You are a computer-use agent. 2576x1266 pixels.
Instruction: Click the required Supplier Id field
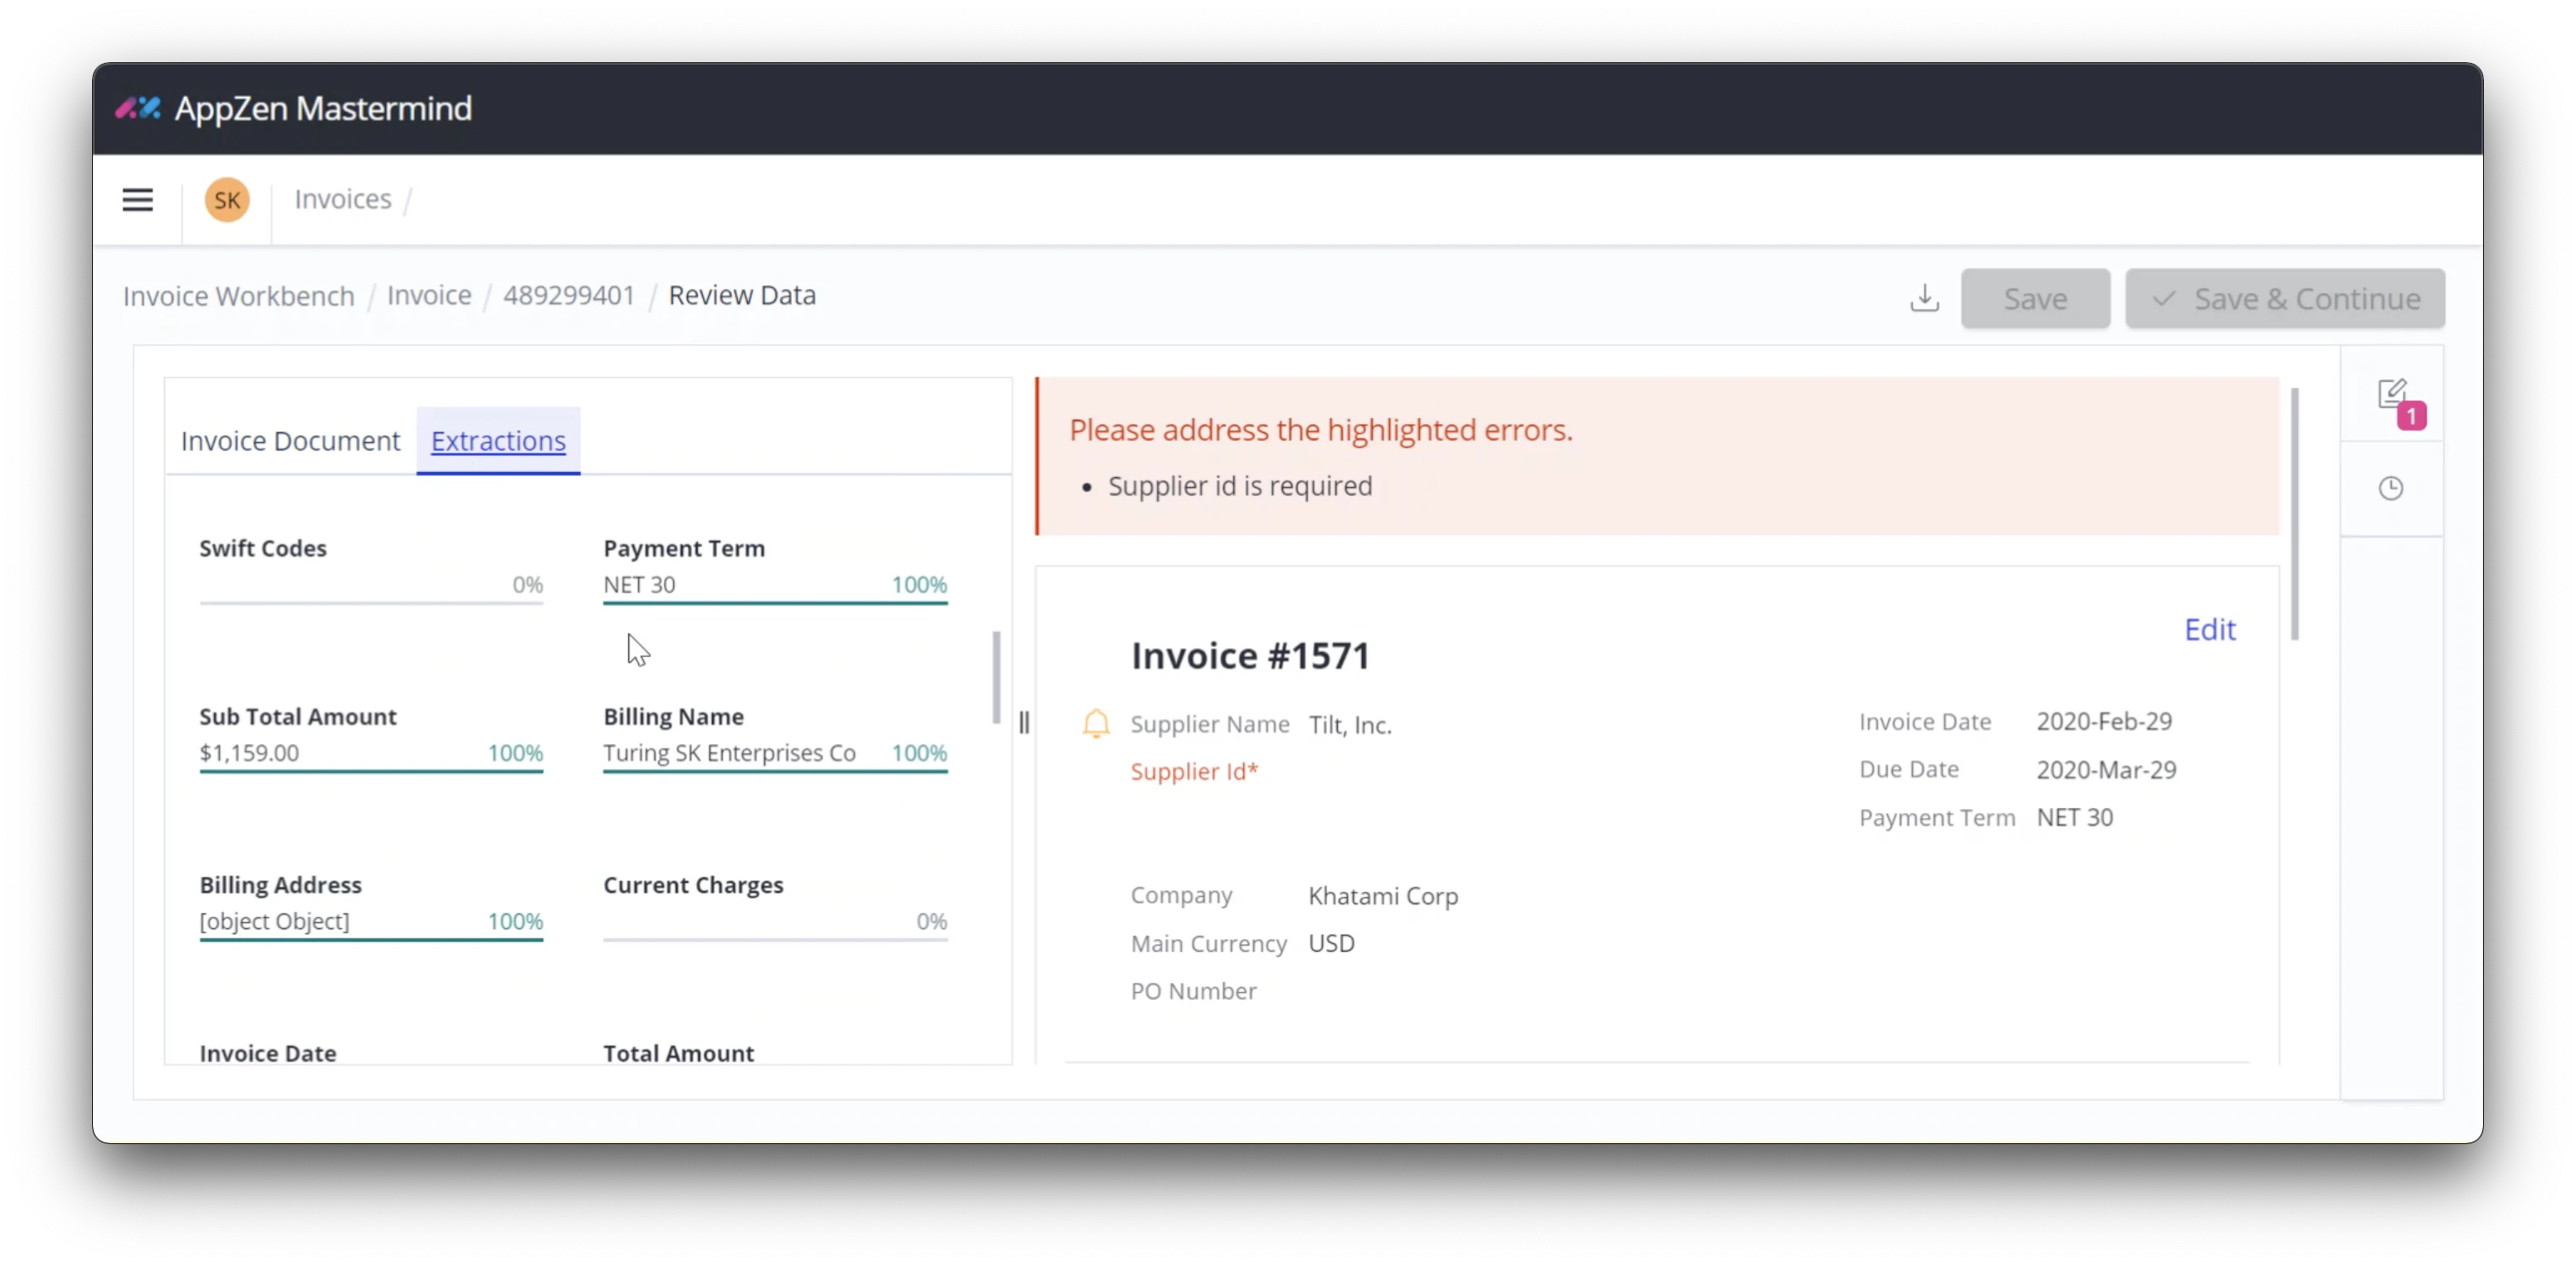pyautogui.click(x=1193, y=771)
